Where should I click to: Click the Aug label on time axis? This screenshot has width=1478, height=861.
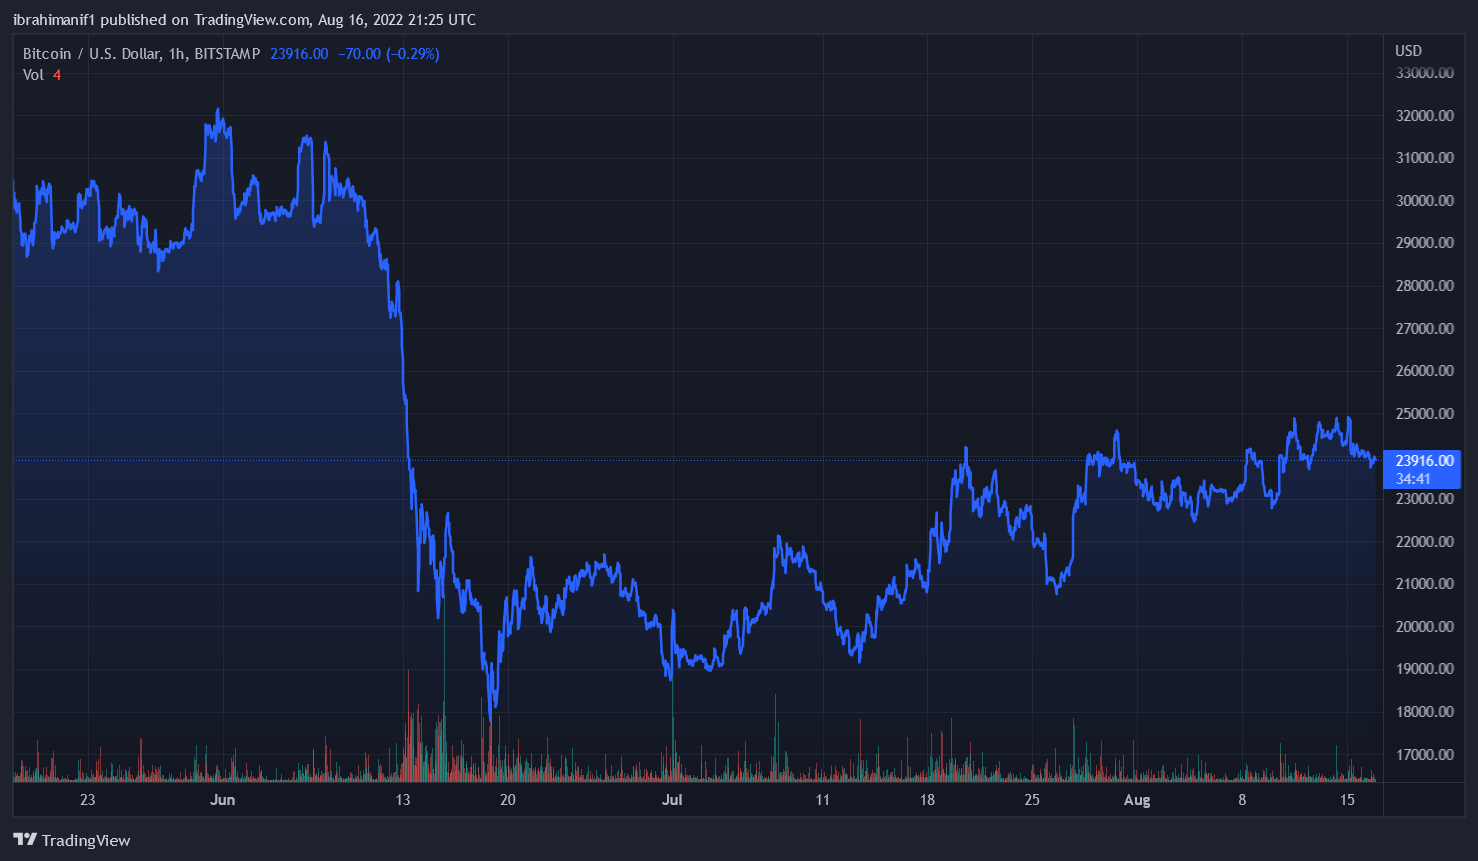tap(1137, 800)
